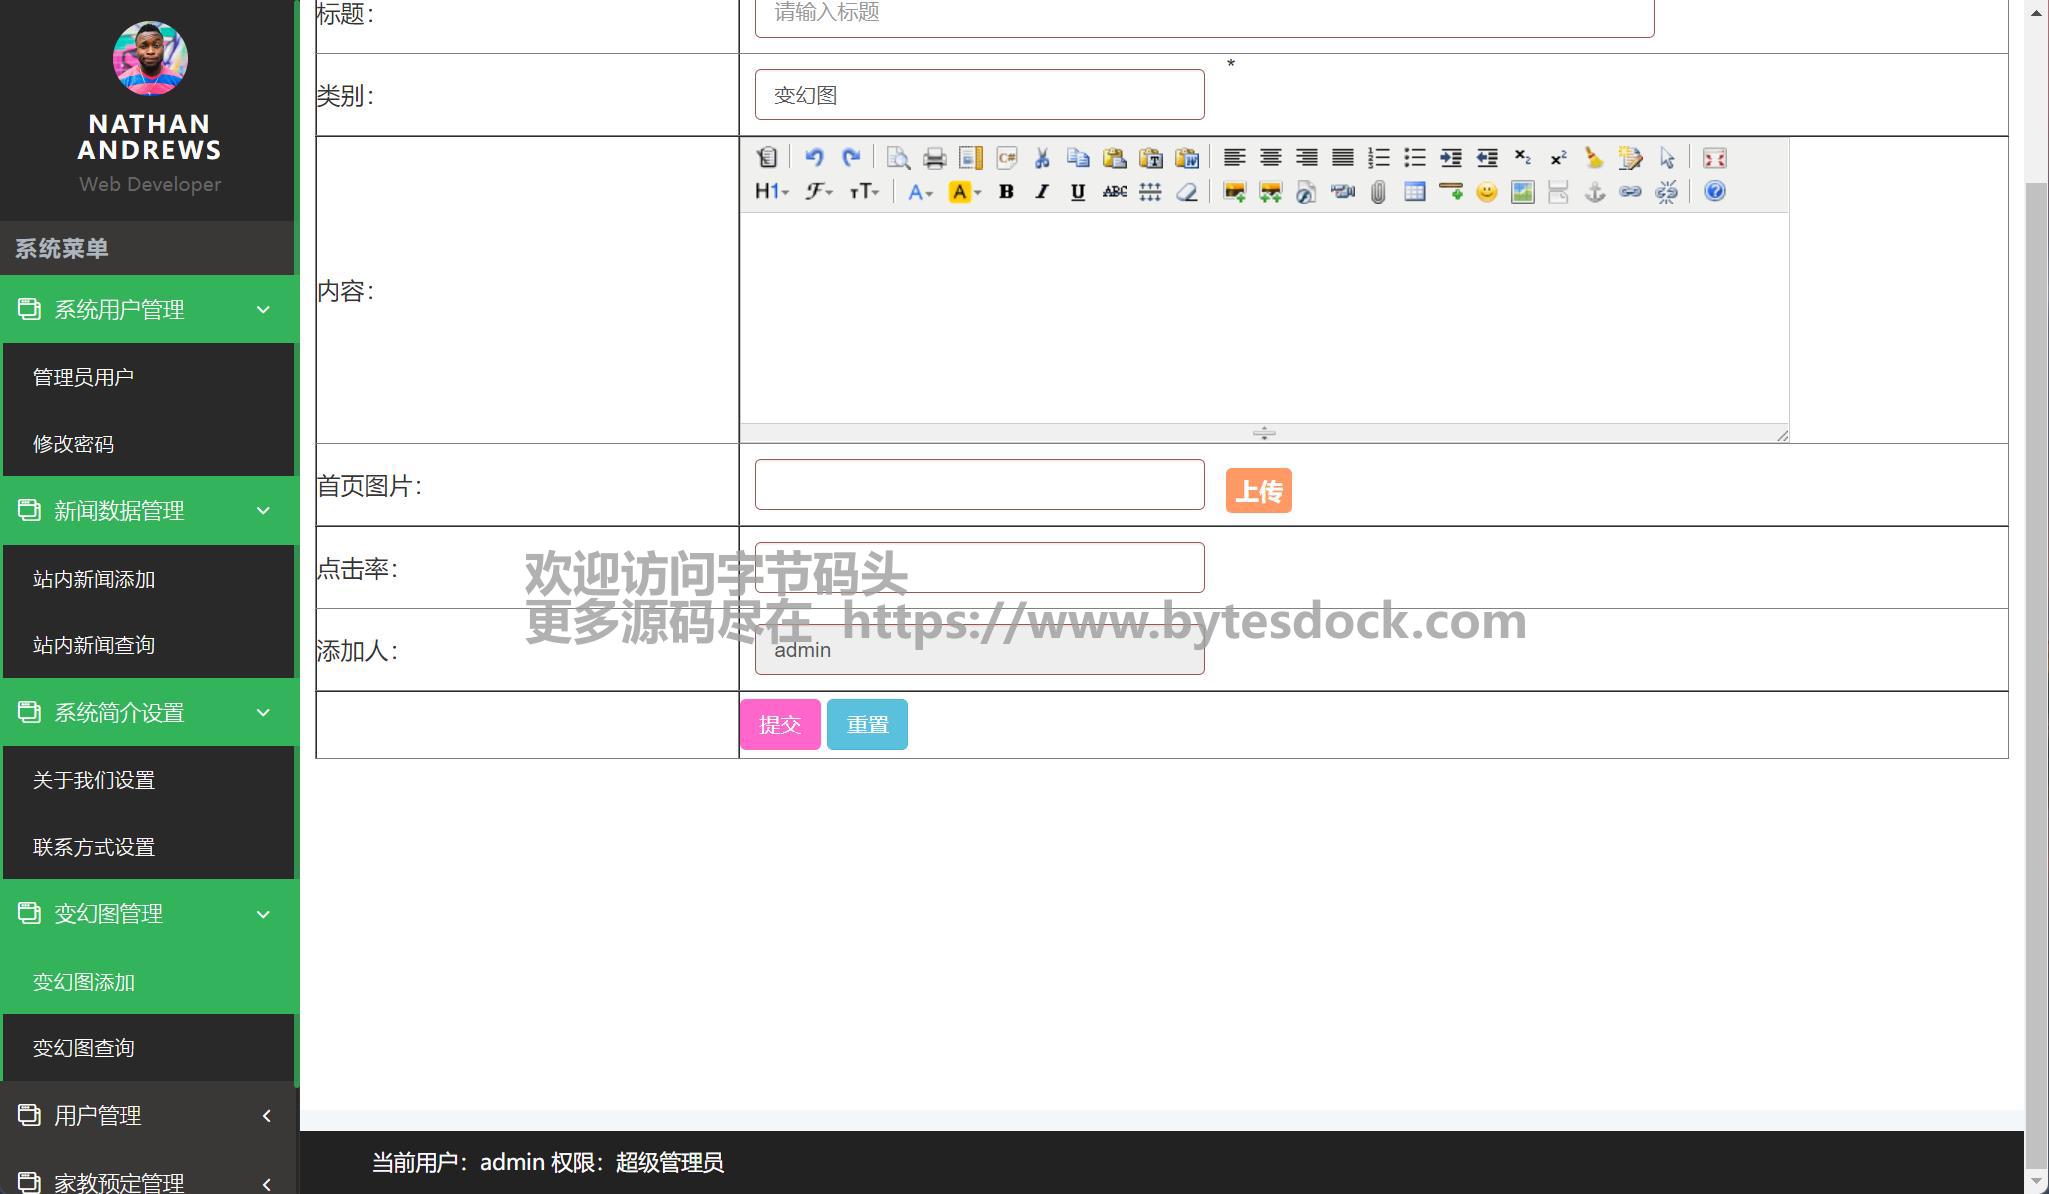Open 站内新闻查询 menu item
The height and width of the screenshot is (1194, 2049).
(94, 645)
